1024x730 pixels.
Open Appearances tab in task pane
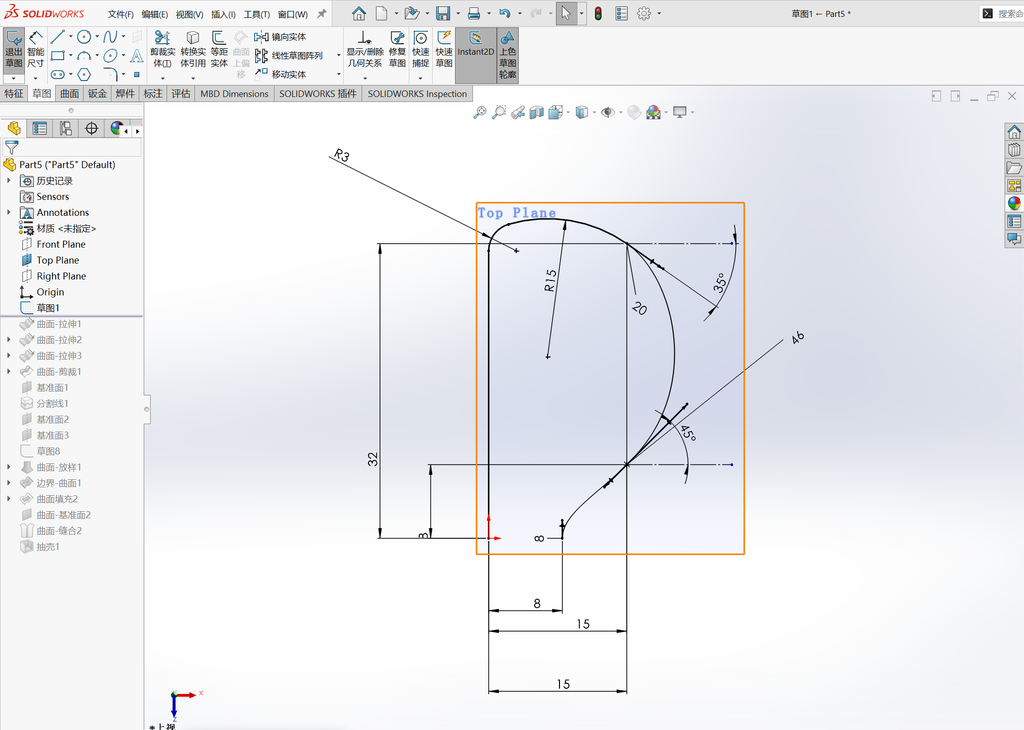pyautogui.click(x=1014, y=204)
